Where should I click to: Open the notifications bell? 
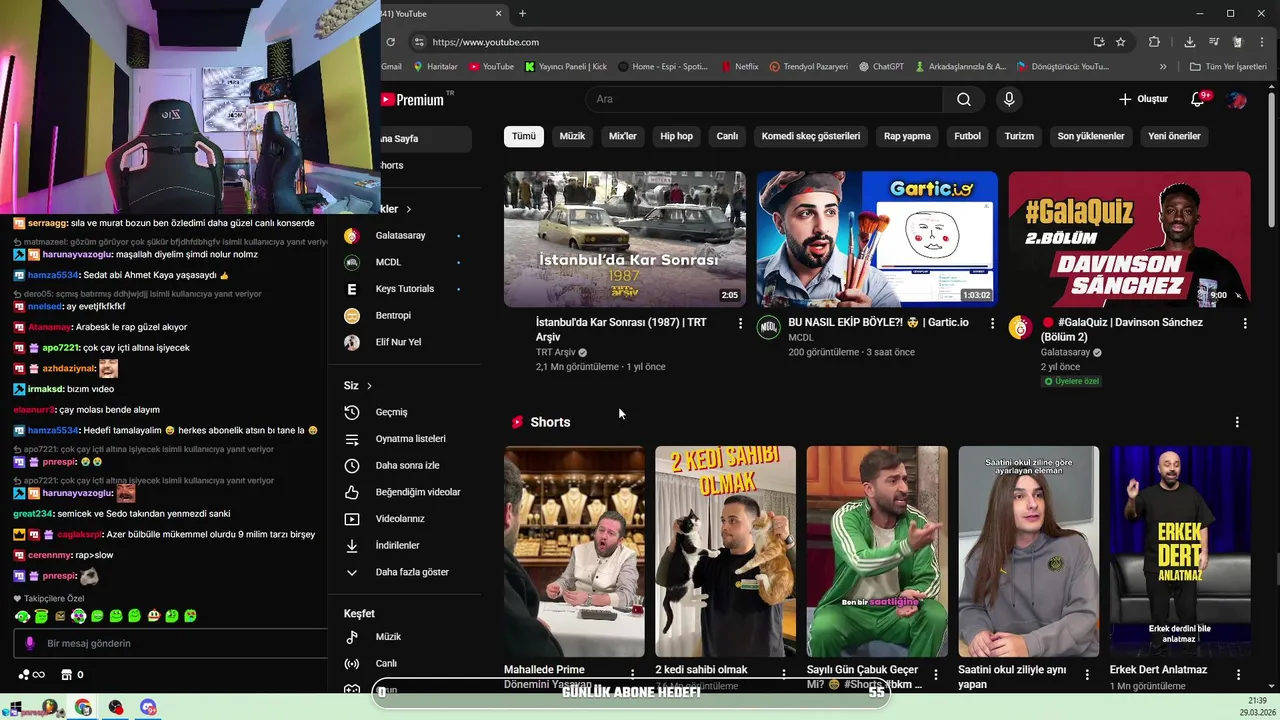[1198, 99]
